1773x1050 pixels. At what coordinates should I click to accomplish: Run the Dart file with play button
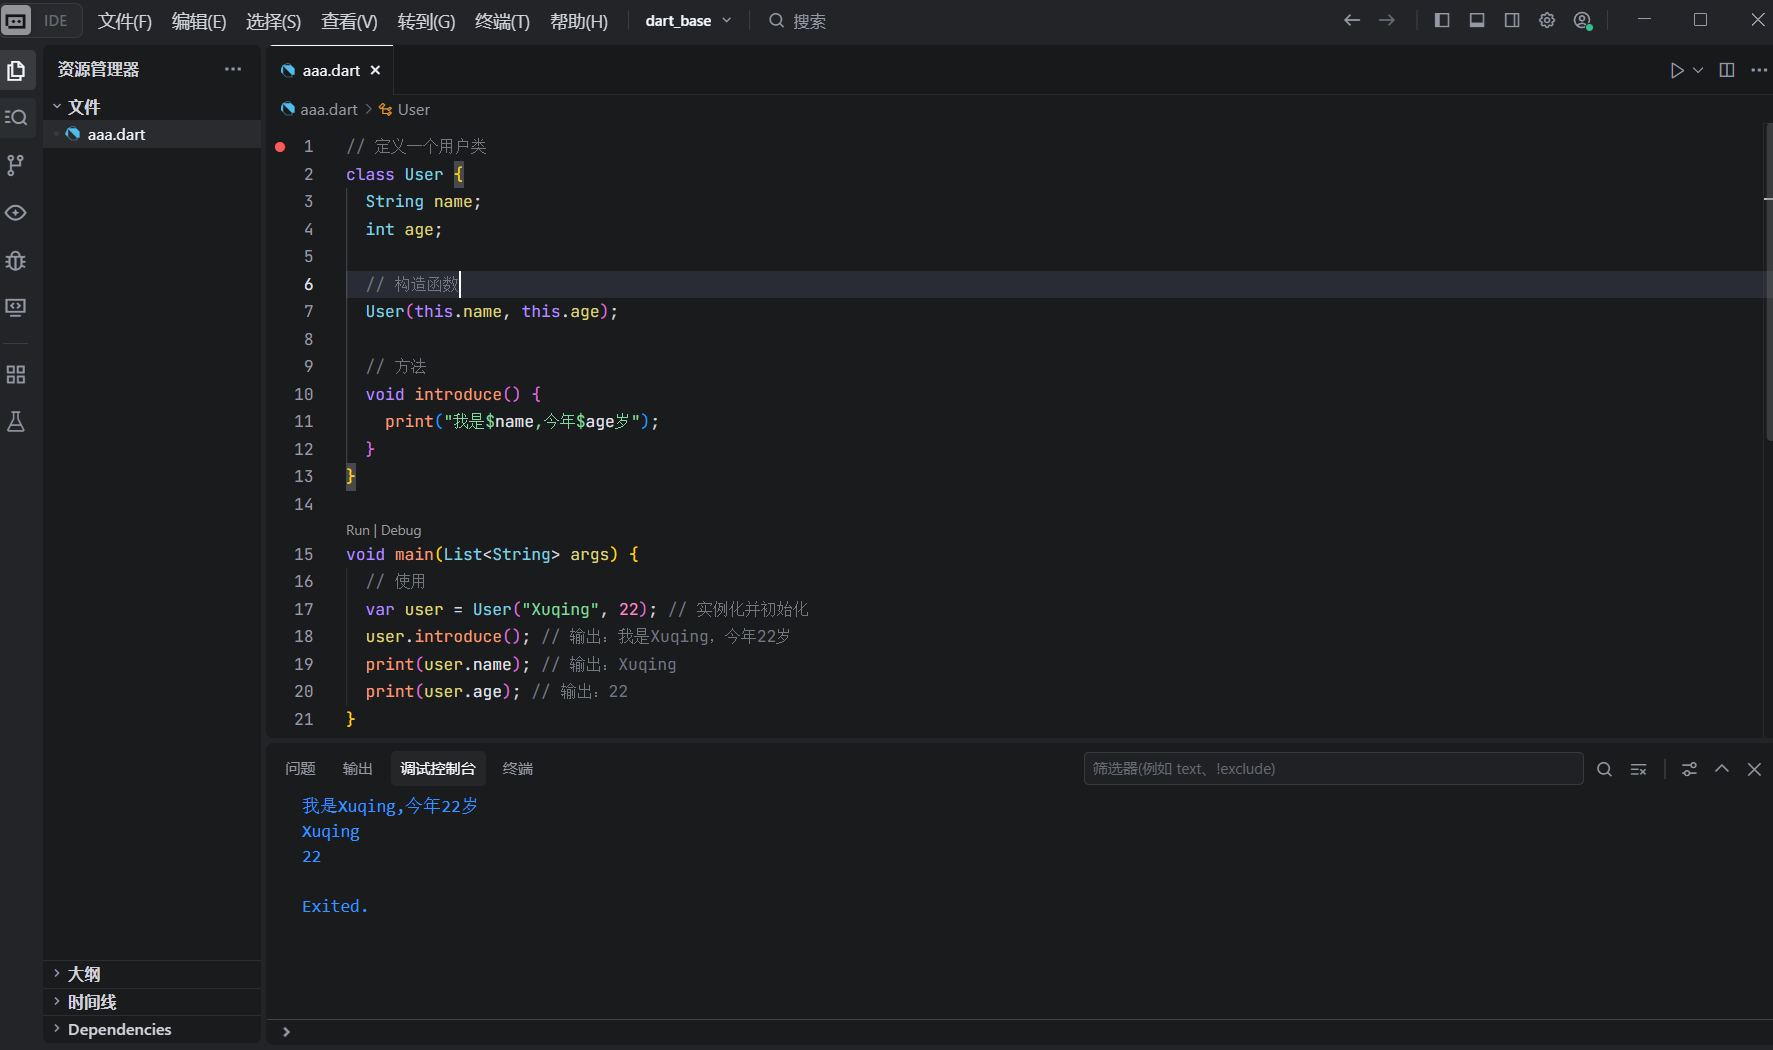(x=1677, y=70)
